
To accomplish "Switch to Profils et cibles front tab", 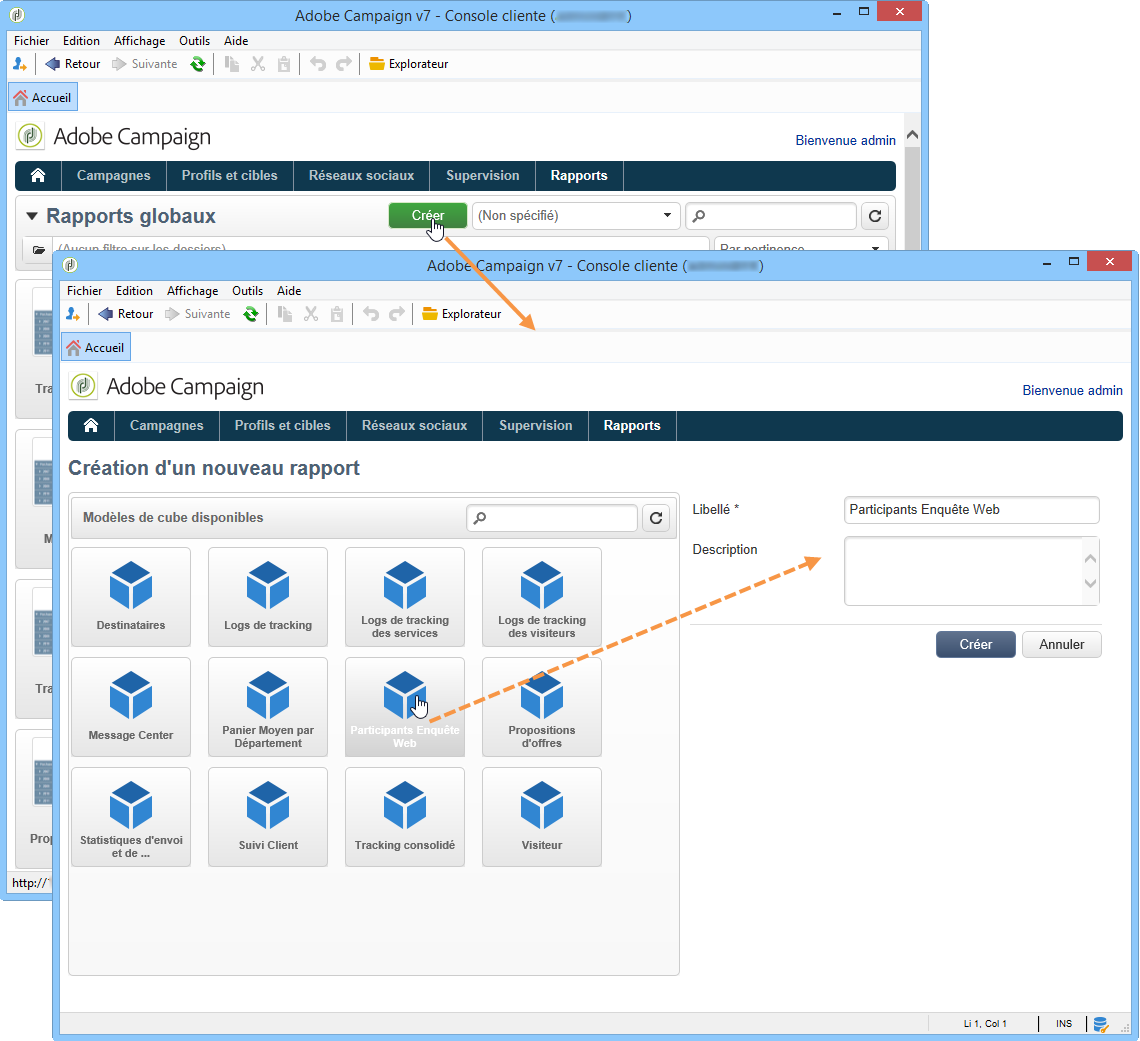I will 282,425.
